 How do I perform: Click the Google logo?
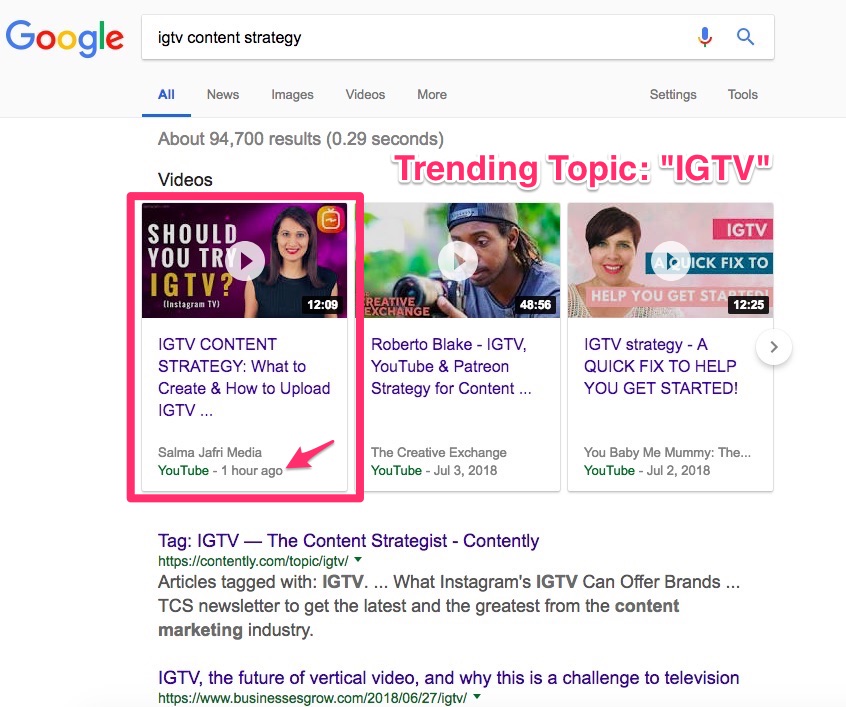[65, 38]
